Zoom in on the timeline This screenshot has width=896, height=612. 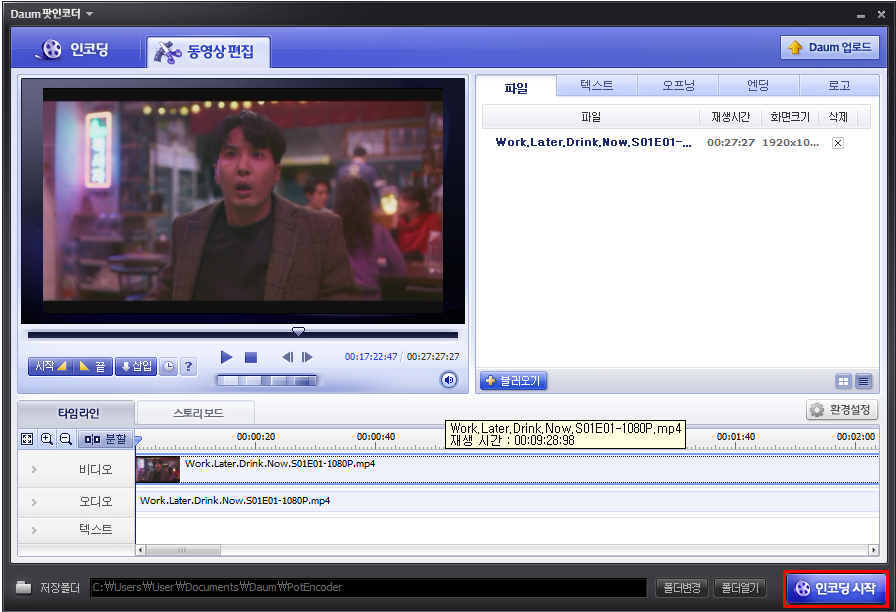(47, 439)
